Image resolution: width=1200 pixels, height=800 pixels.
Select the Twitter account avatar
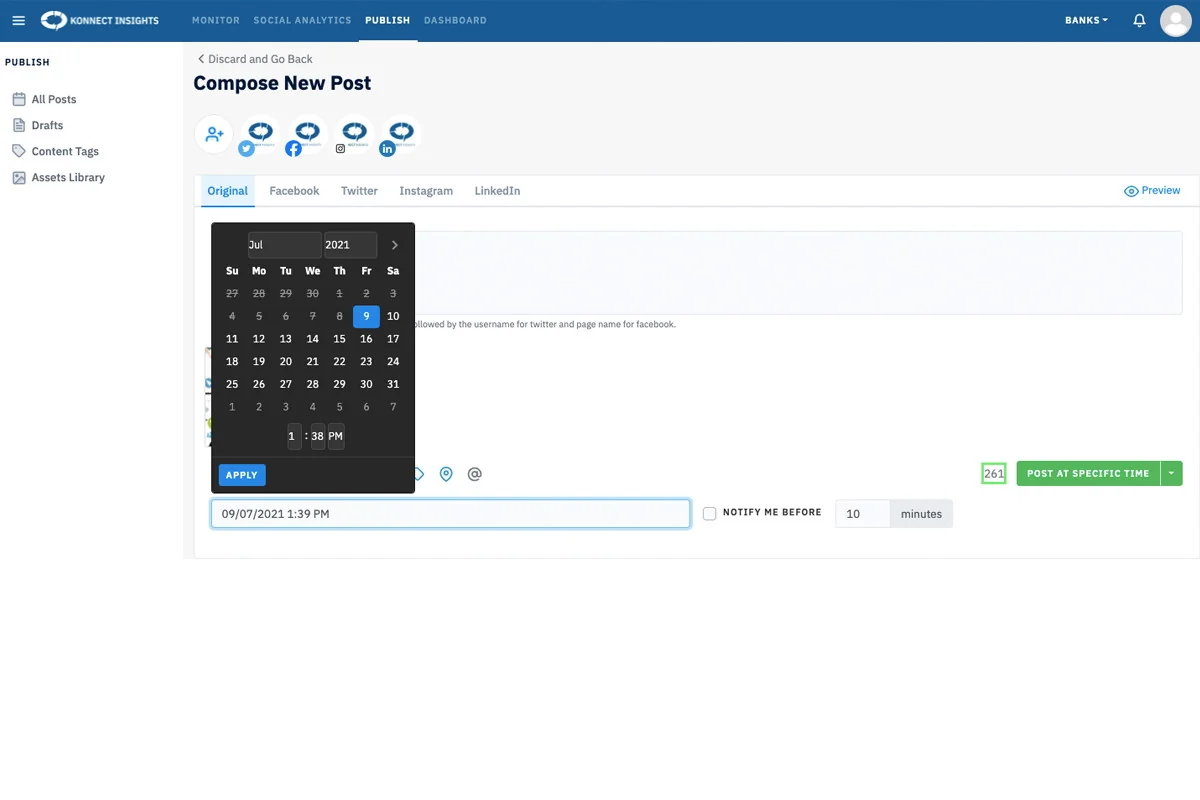(259, 135)
